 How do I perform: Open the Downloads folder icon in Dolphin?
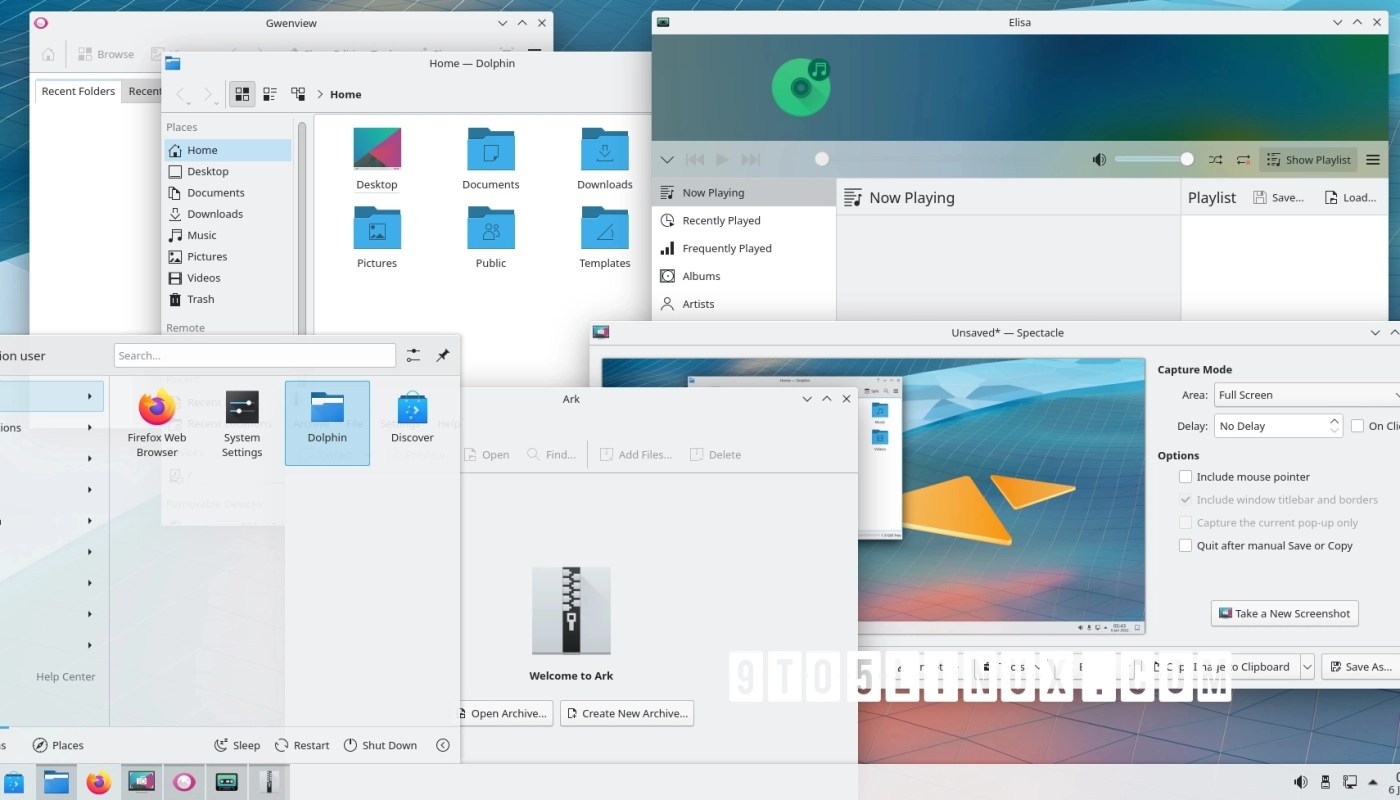click(x=605, y=158)
